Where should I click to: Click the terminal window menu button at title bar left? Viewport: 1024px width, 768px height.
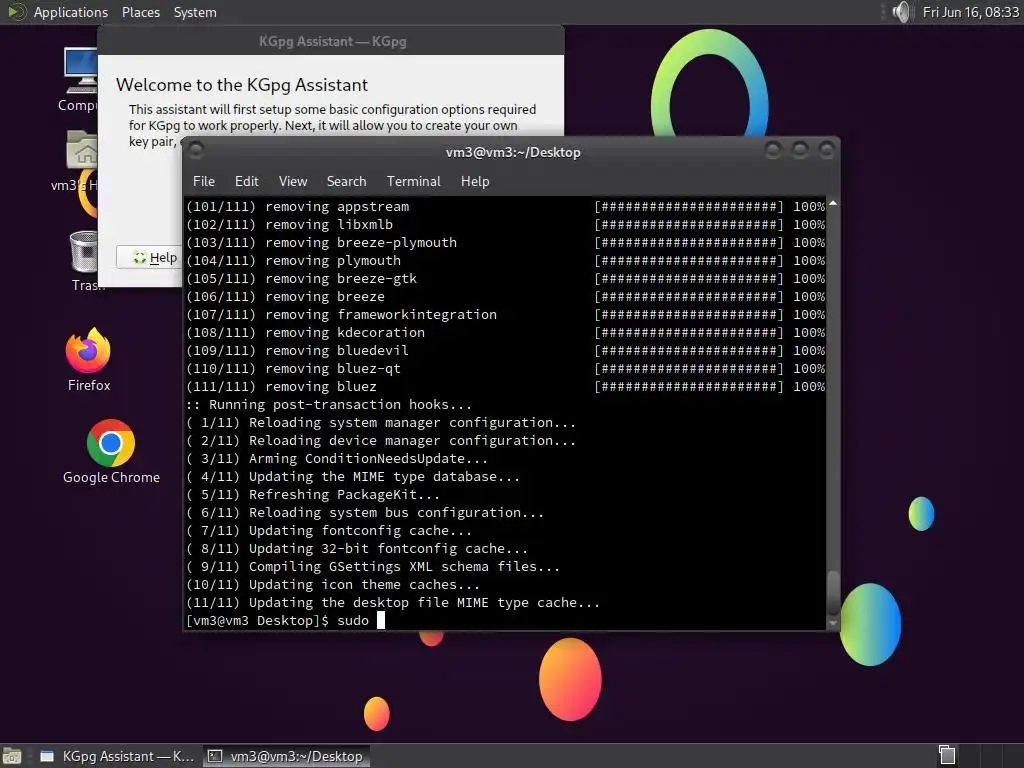point(196,150)
